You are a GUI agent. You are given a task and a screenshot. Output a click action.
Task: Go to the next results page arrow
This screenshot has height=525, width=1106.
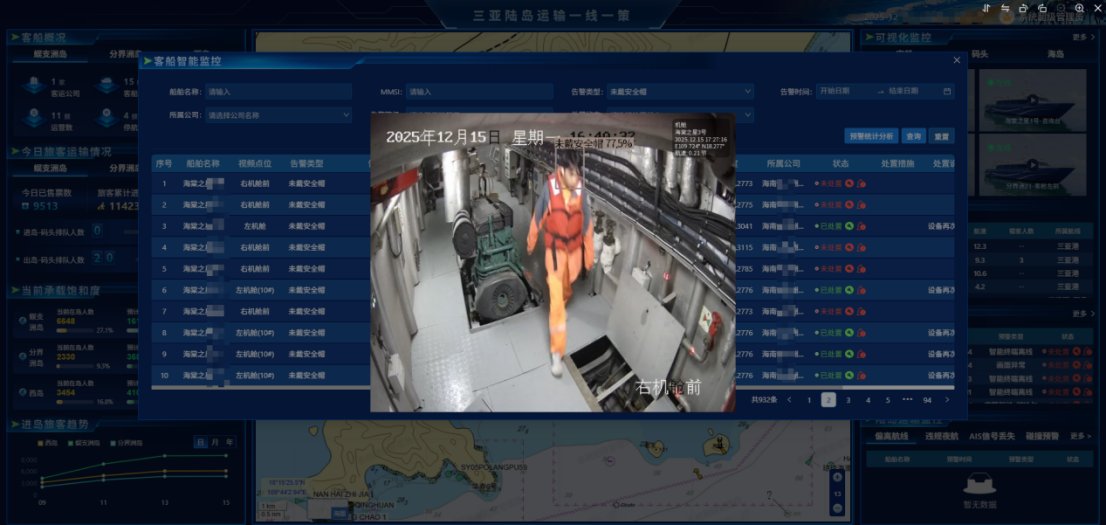pyautogui.click(x=947, y=400)
